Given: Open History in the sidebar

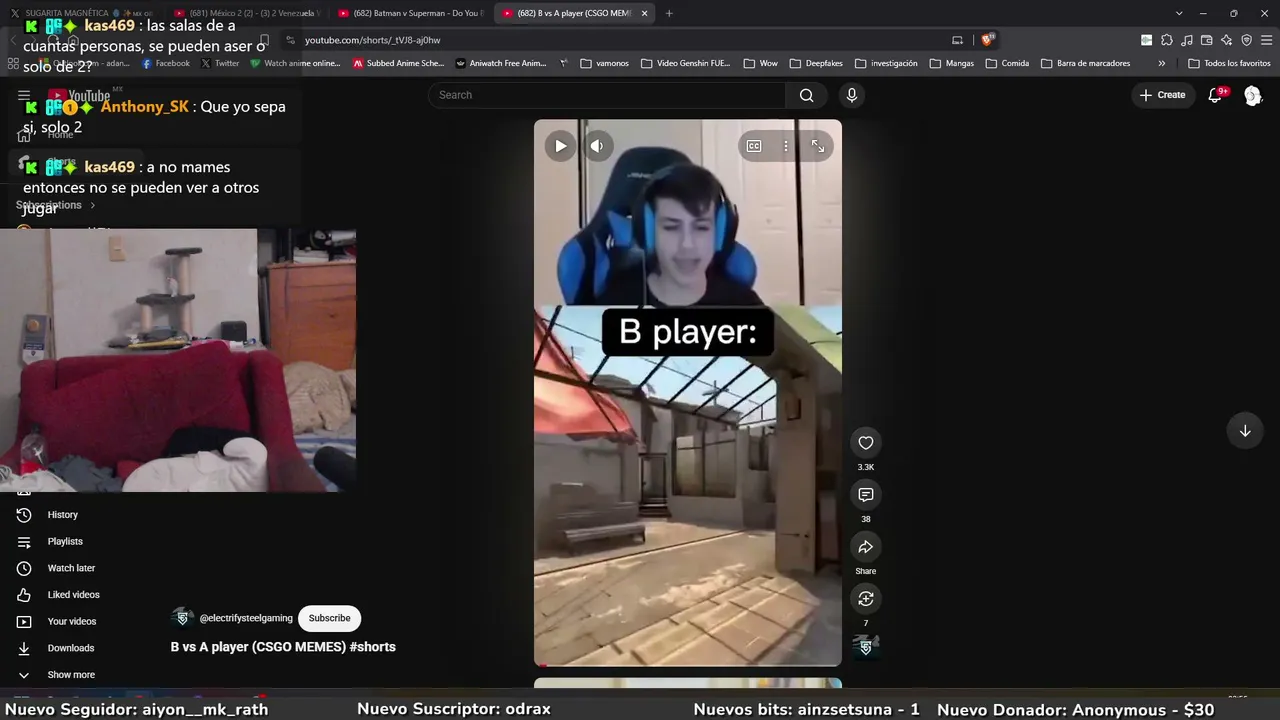Looking at the screenshot, I should 62,515.
